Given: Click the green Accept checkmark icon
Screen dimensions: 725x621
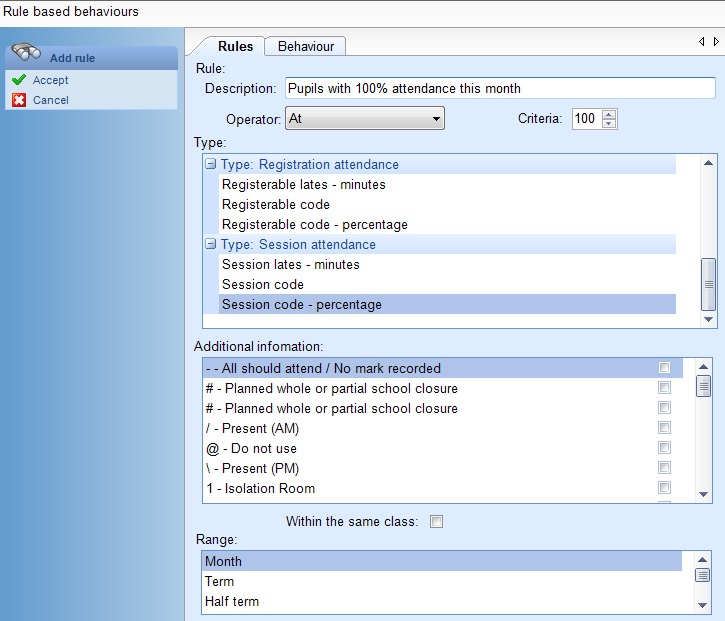Looking at the screenshot, I should click(x=19, y=80).
